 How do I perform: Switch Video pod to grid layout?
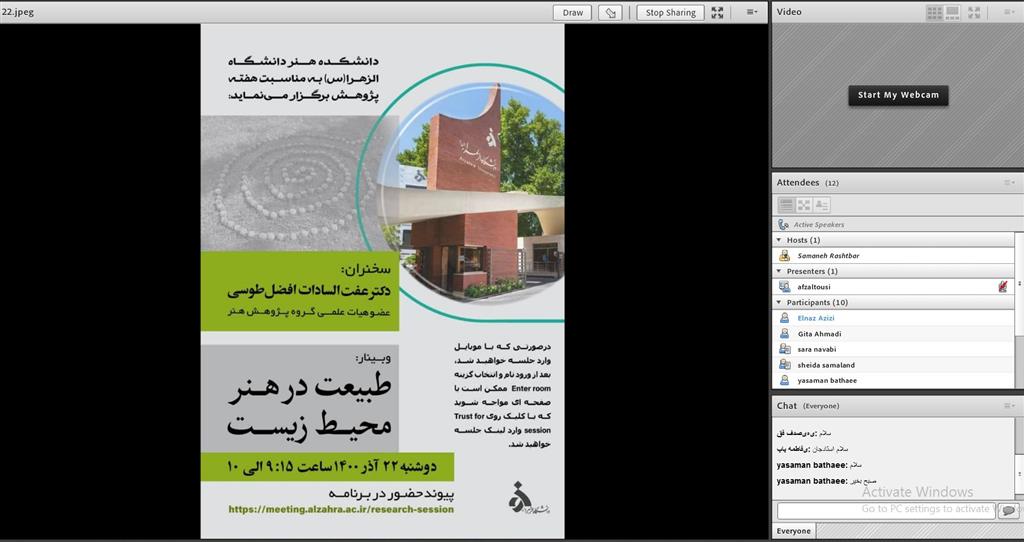(935, 12)
